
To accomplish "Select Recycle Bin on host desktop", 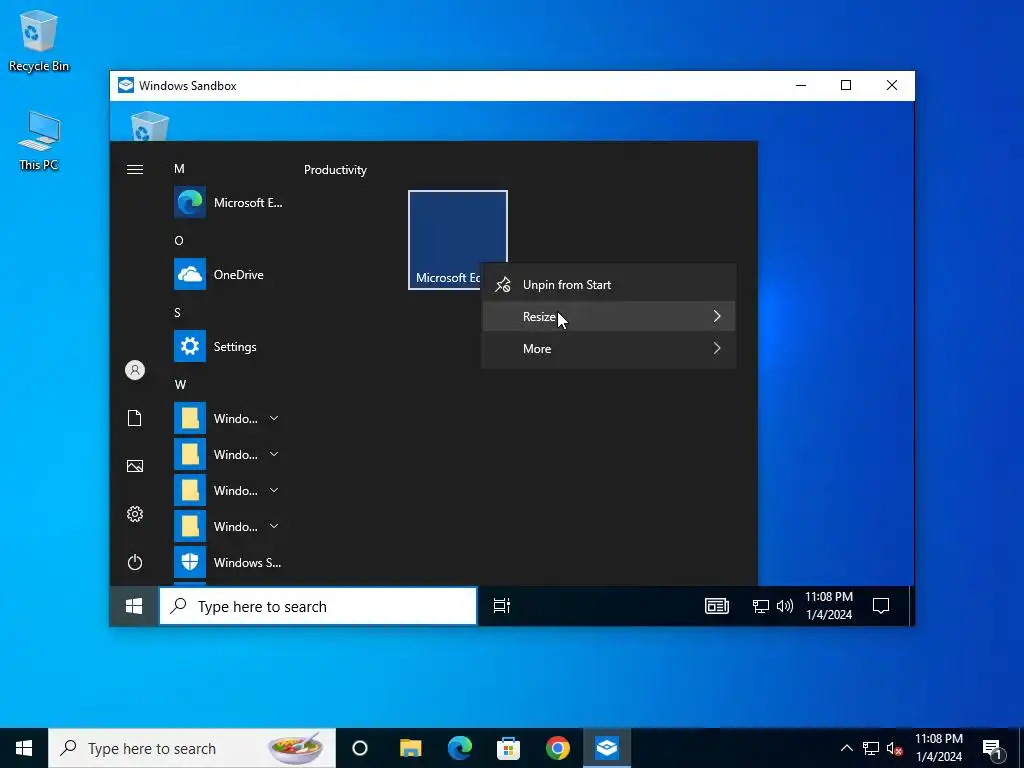I will pyautogui.click(x=39, y=40).
